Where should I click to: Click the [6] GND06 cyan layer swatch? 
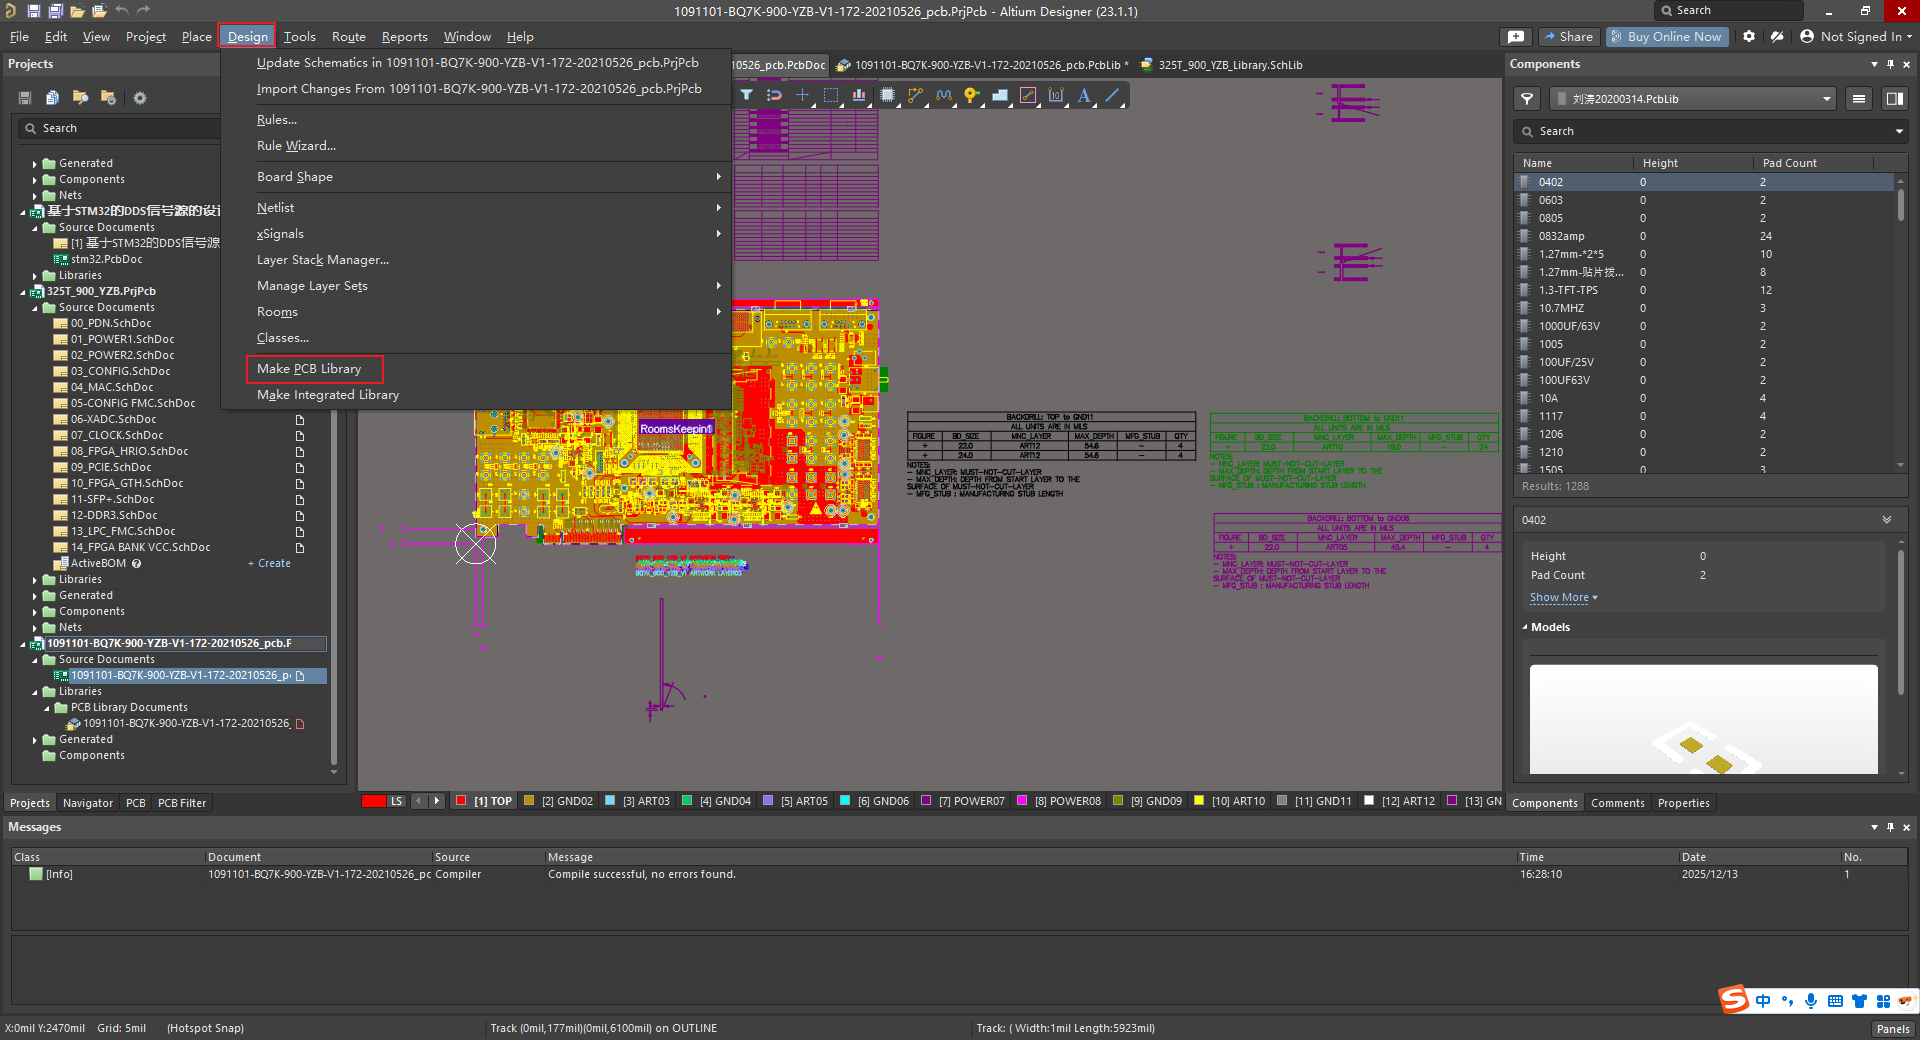pos(845,801)
